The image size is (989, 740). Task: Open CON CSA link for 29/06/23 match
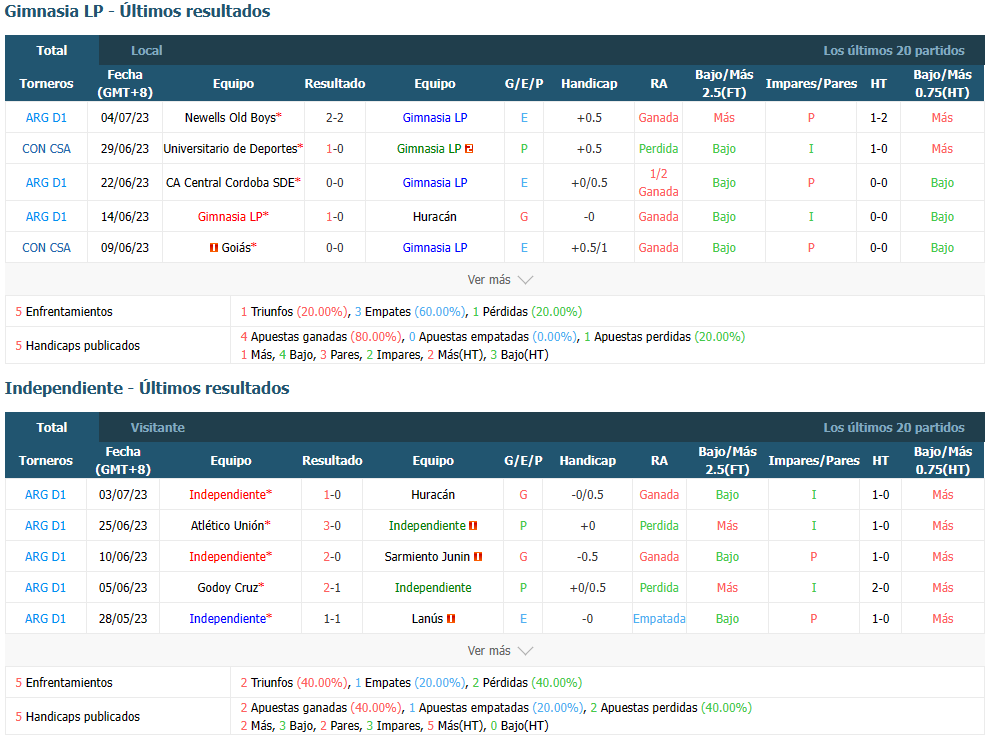pyautogui.click(x=46, y=149)
